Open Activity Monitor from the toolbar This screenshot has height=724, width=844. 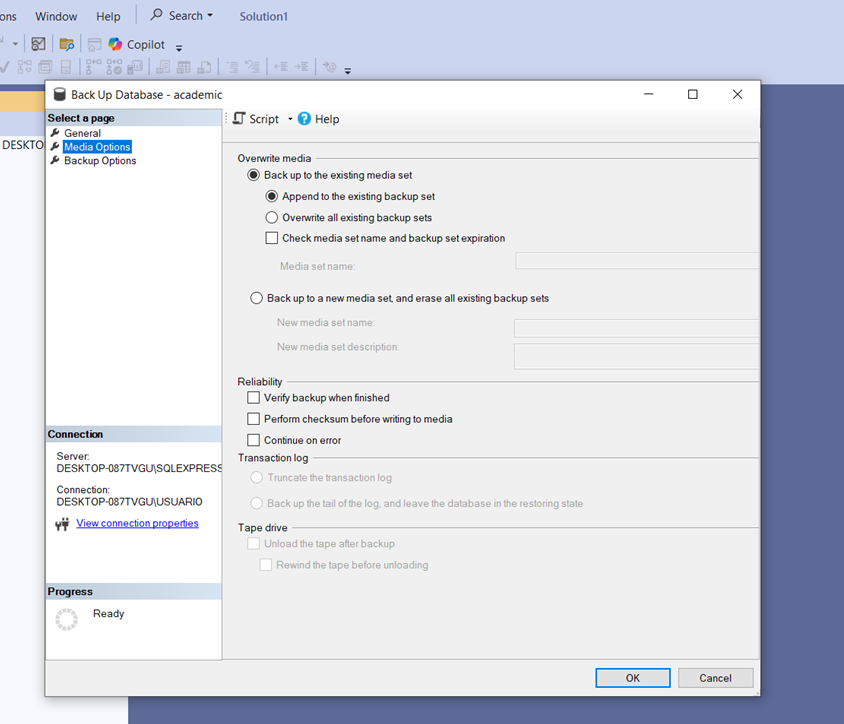click(38, 44)
